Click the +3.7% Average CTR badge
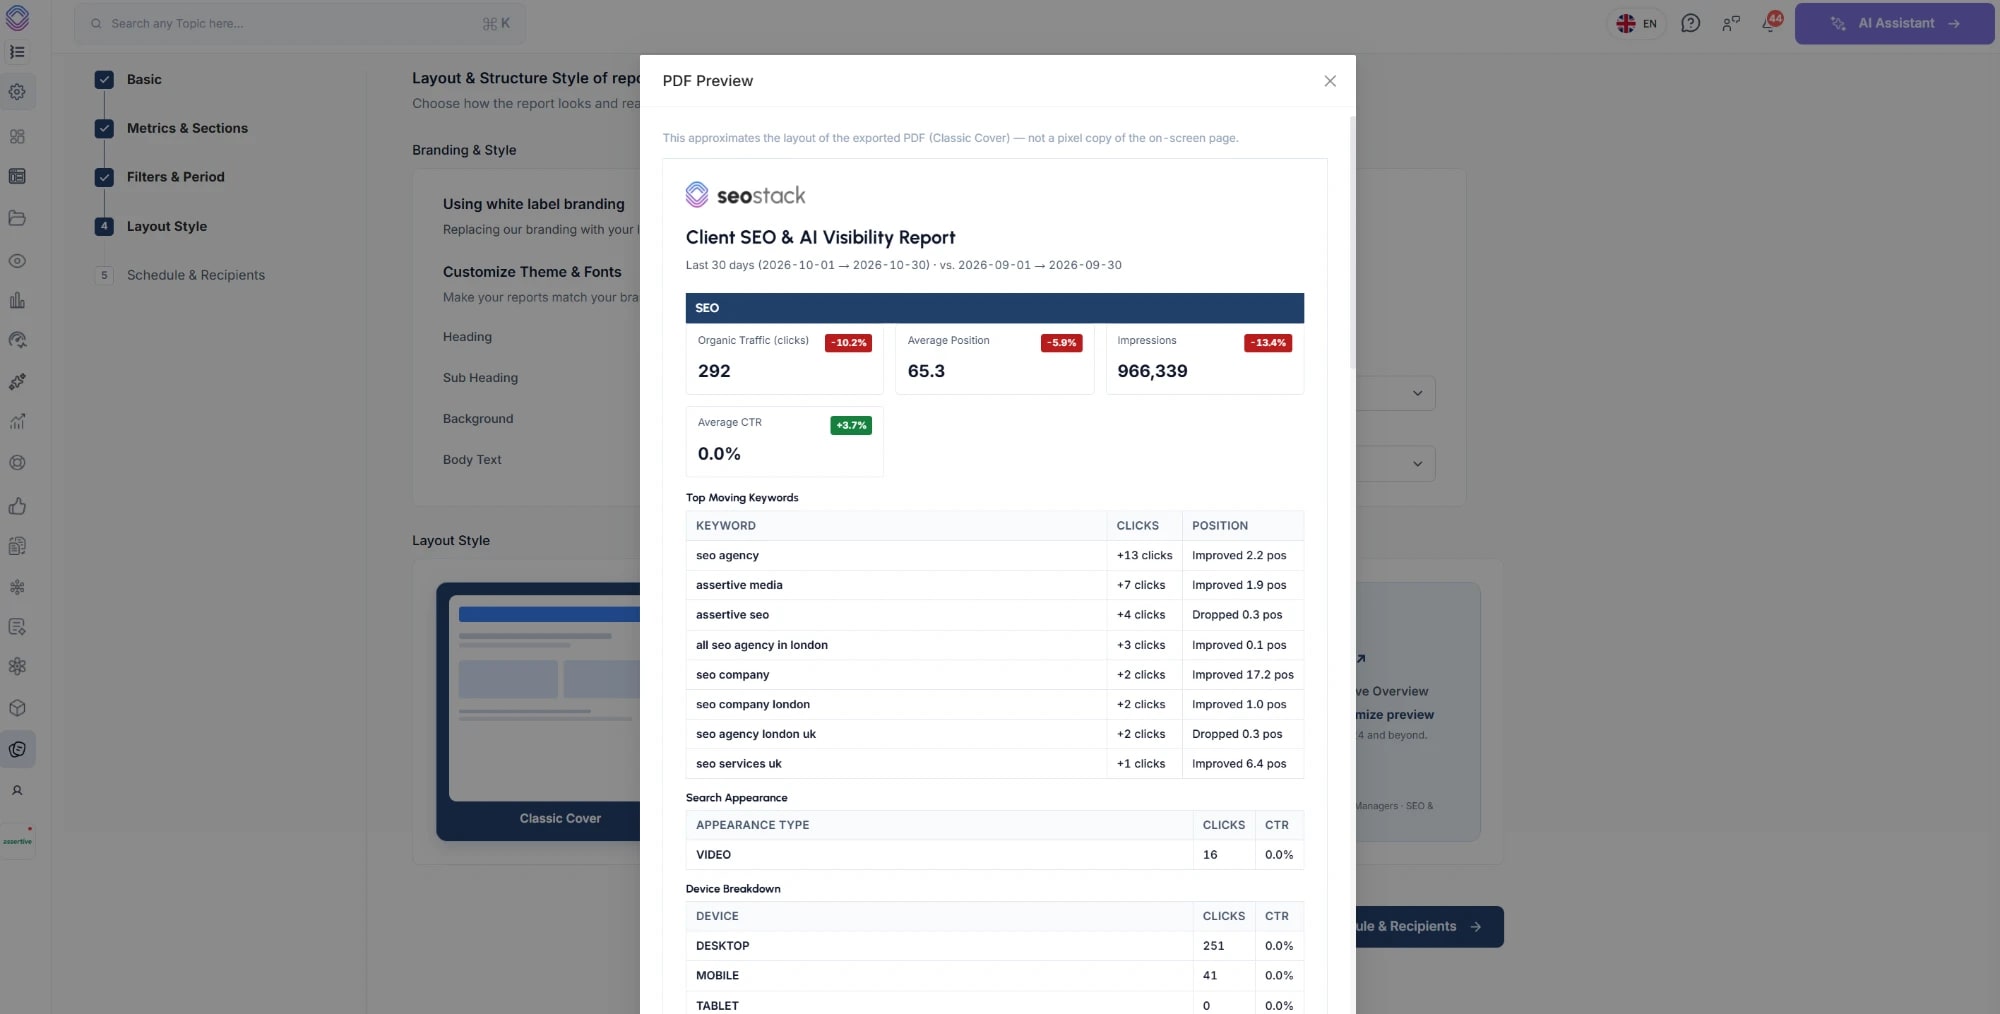2000x1014 pixels. pyautogui.click(x=851, y=425)
